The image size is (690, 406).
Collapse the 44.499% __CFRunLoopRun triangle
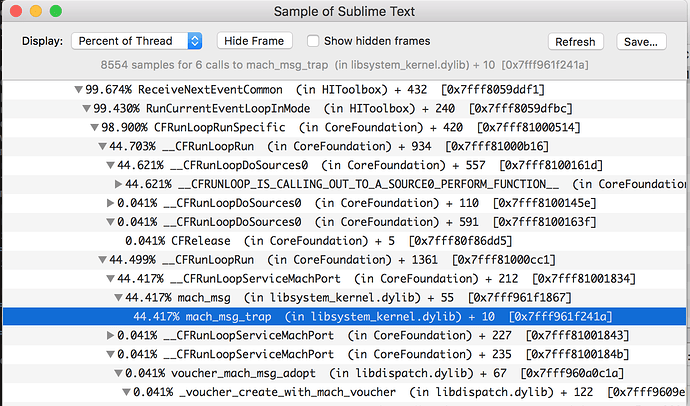[x=102, y=260]
